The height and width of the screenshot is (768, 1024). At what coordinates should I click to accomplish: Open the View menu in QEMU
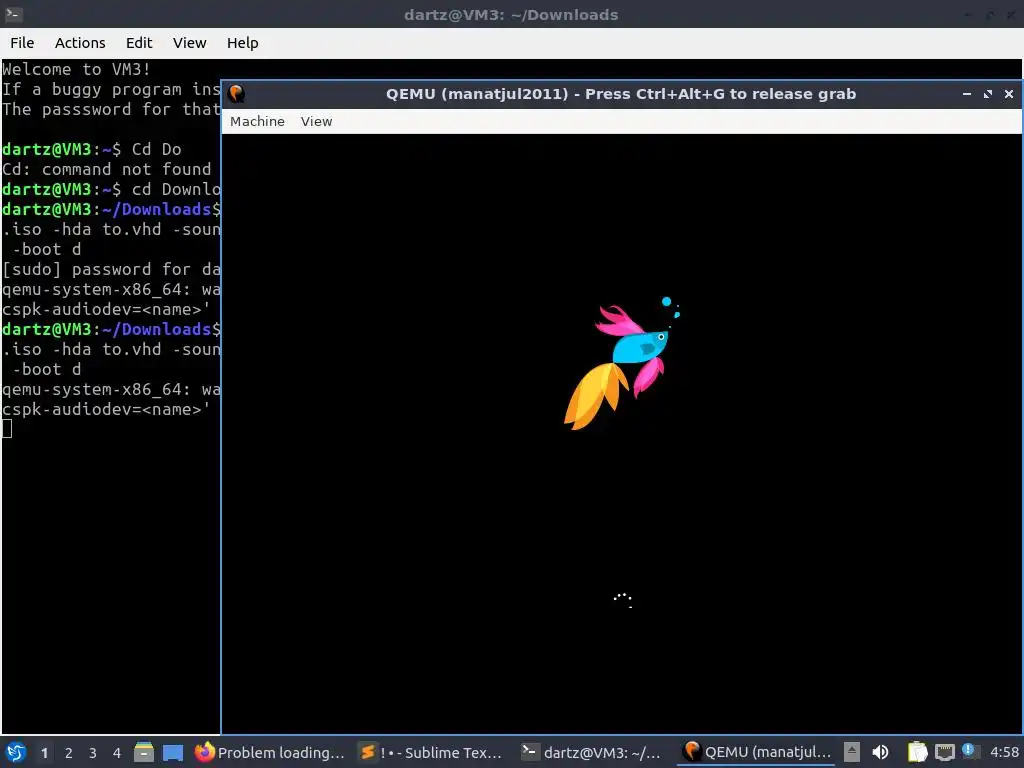coord(316,121)
